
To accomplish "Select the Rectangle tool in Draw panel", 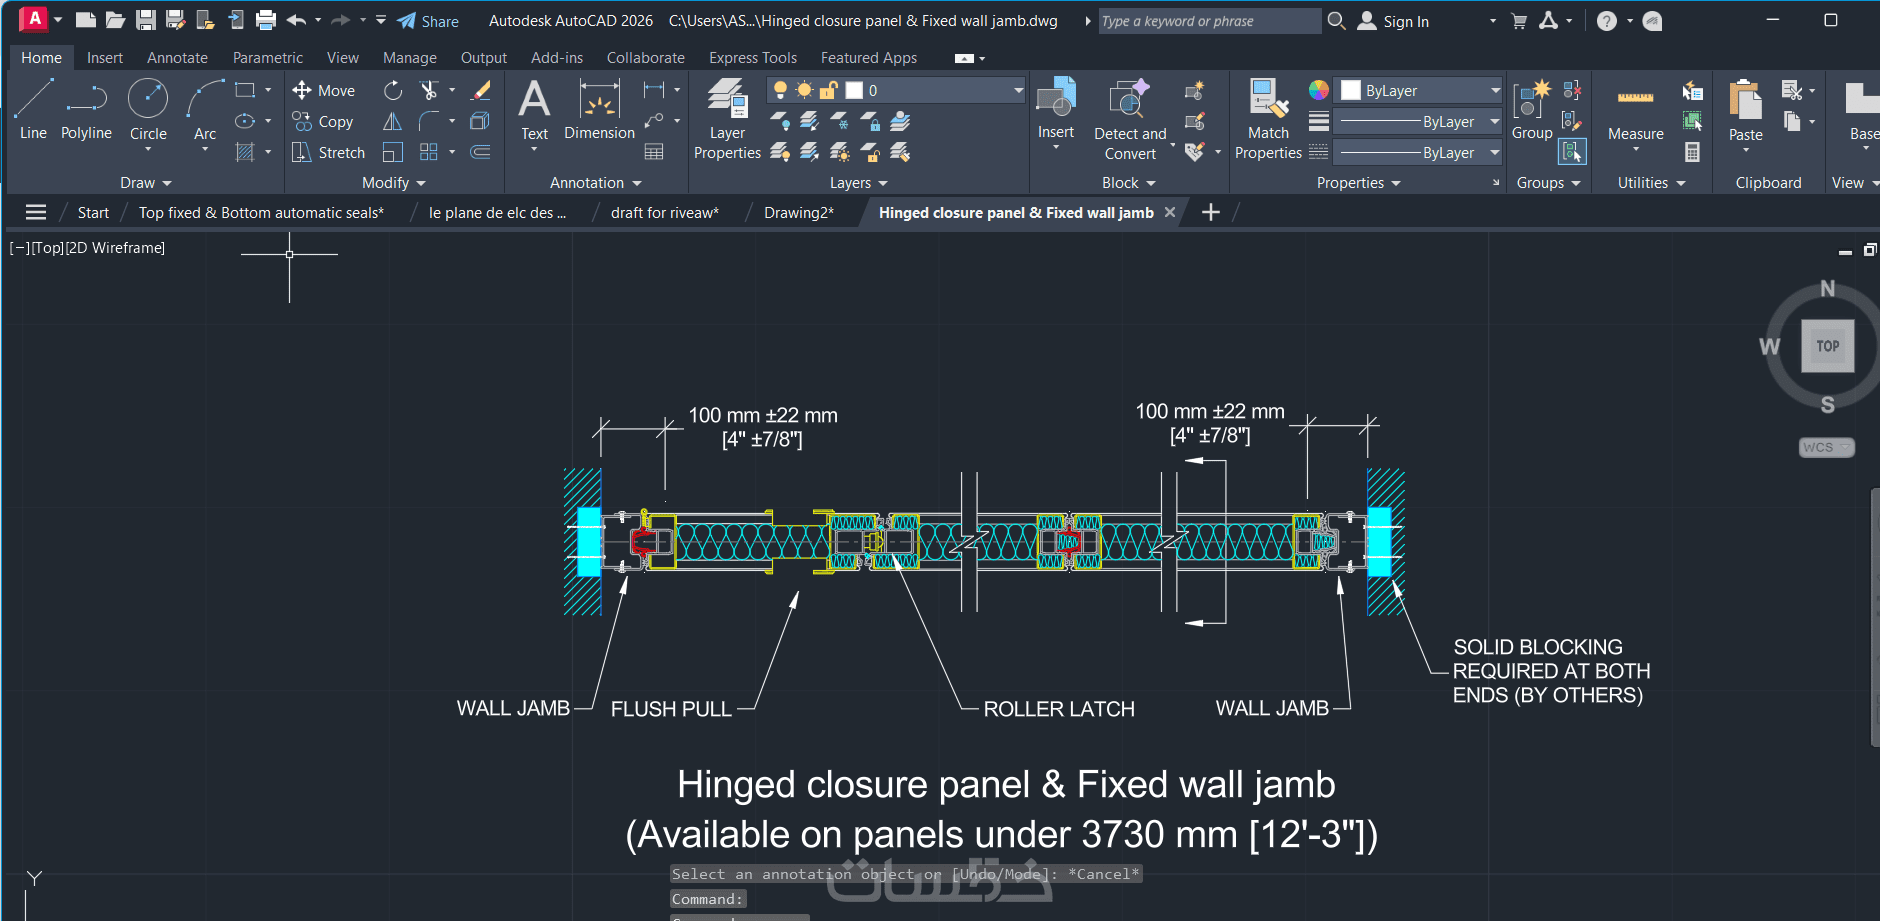I will [x=245, y=90].
